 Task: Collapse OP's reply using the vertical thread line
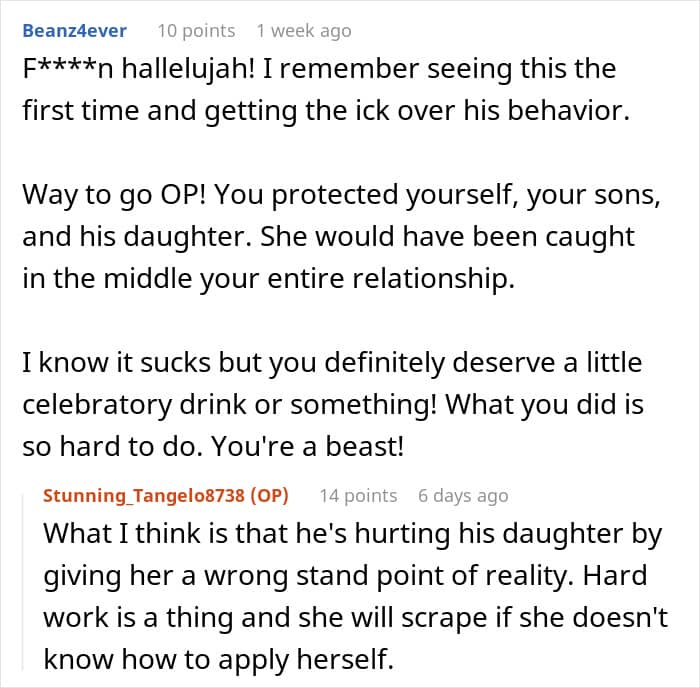tap(24, 580)
